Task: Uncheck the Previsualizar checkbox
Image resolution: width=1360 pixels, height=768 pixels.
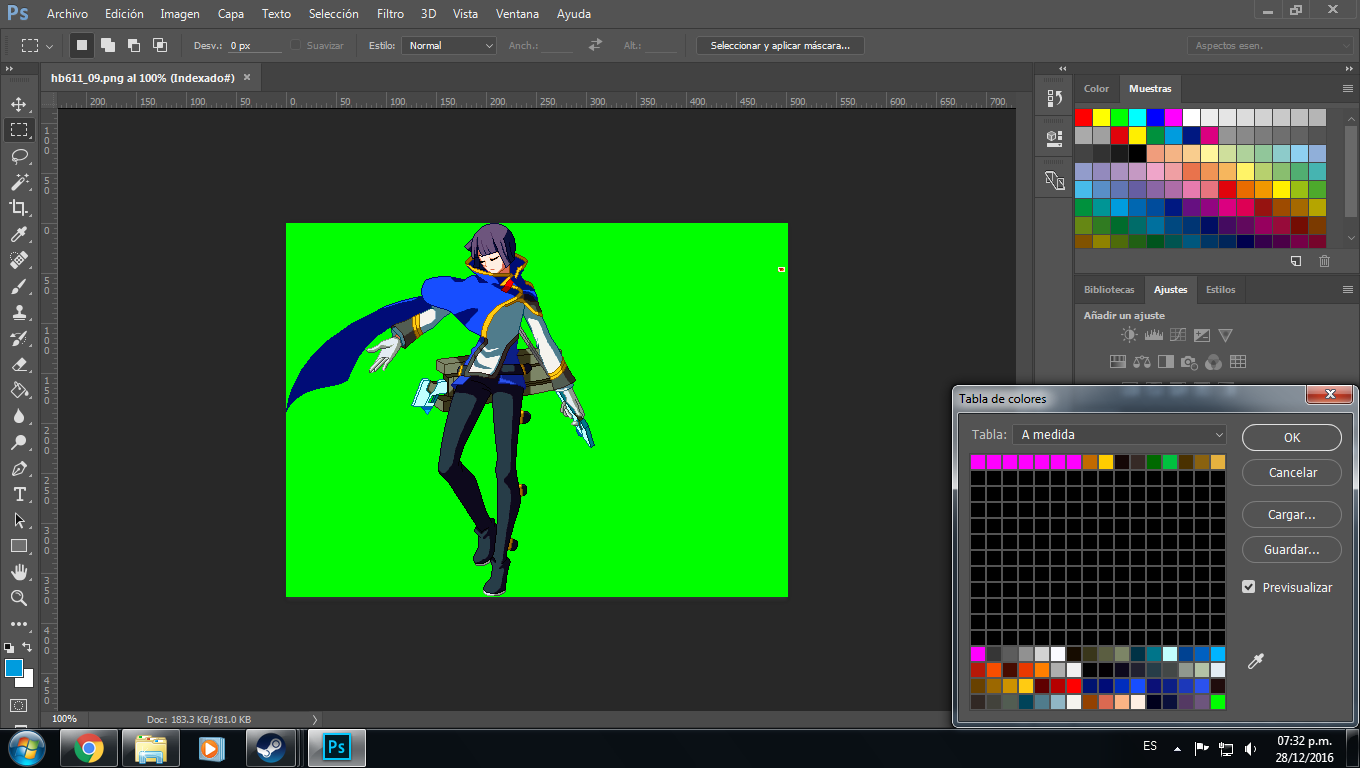Action: coord(1248,587)
